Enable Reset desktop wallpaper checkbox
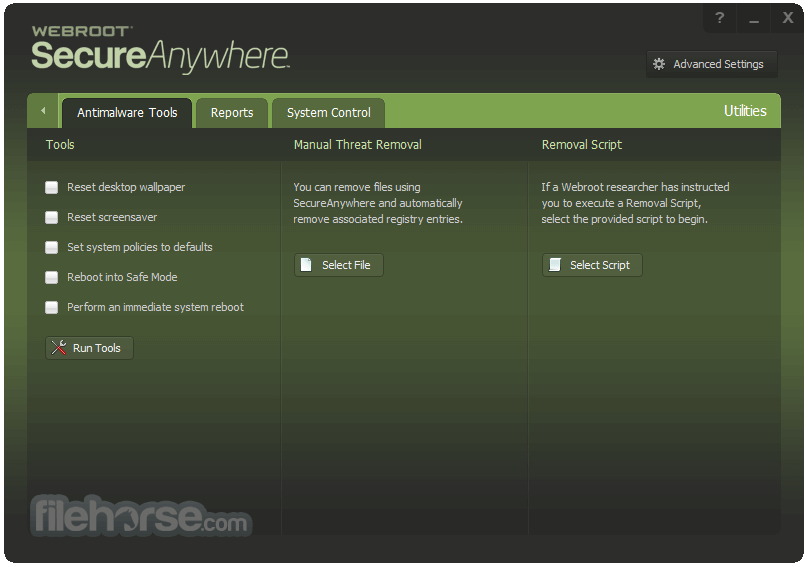Viewport: 808px width, 567px height. coord(52,187)
